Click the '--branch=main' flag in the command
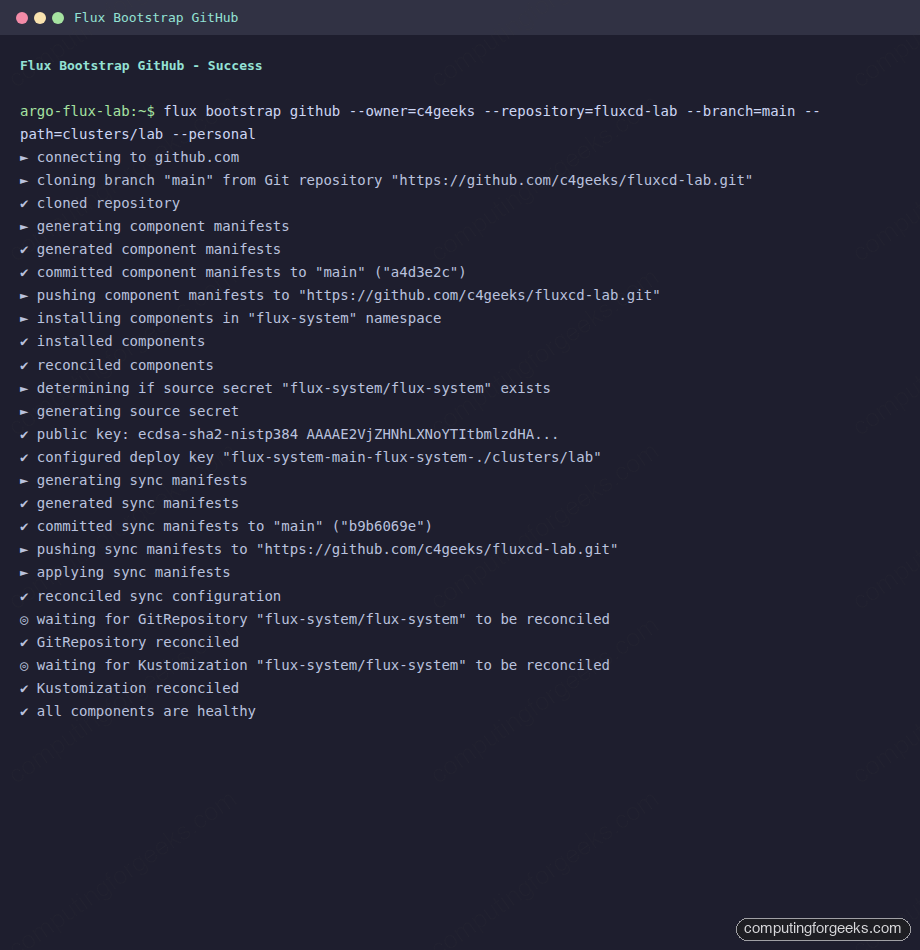Screen dimensions: 920x950 (741, 111)
